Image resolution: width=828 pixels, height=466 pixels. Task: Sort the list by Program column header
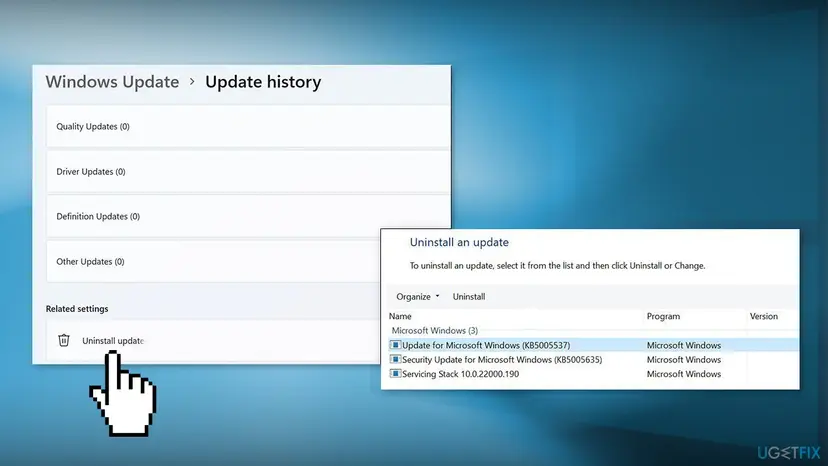click(x=663, y=316)
